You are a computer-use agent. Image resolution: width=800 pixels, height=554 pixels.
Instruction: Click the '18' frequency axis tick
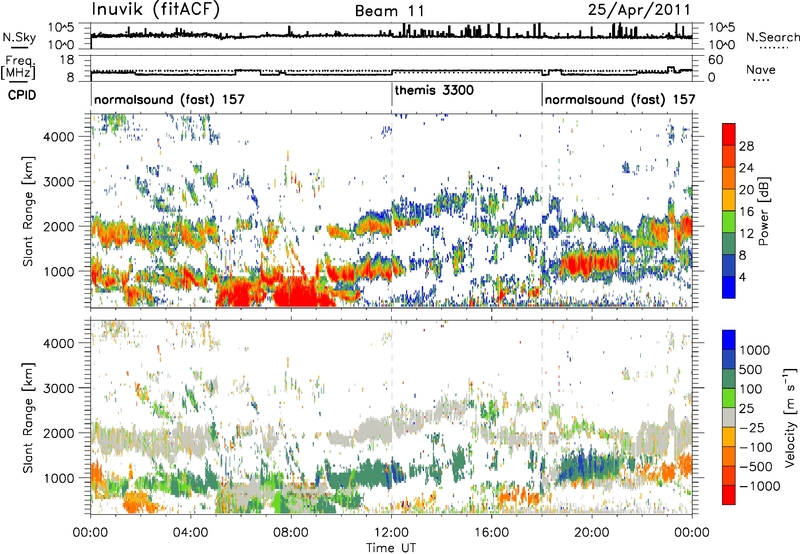click(x=67, y=60)
